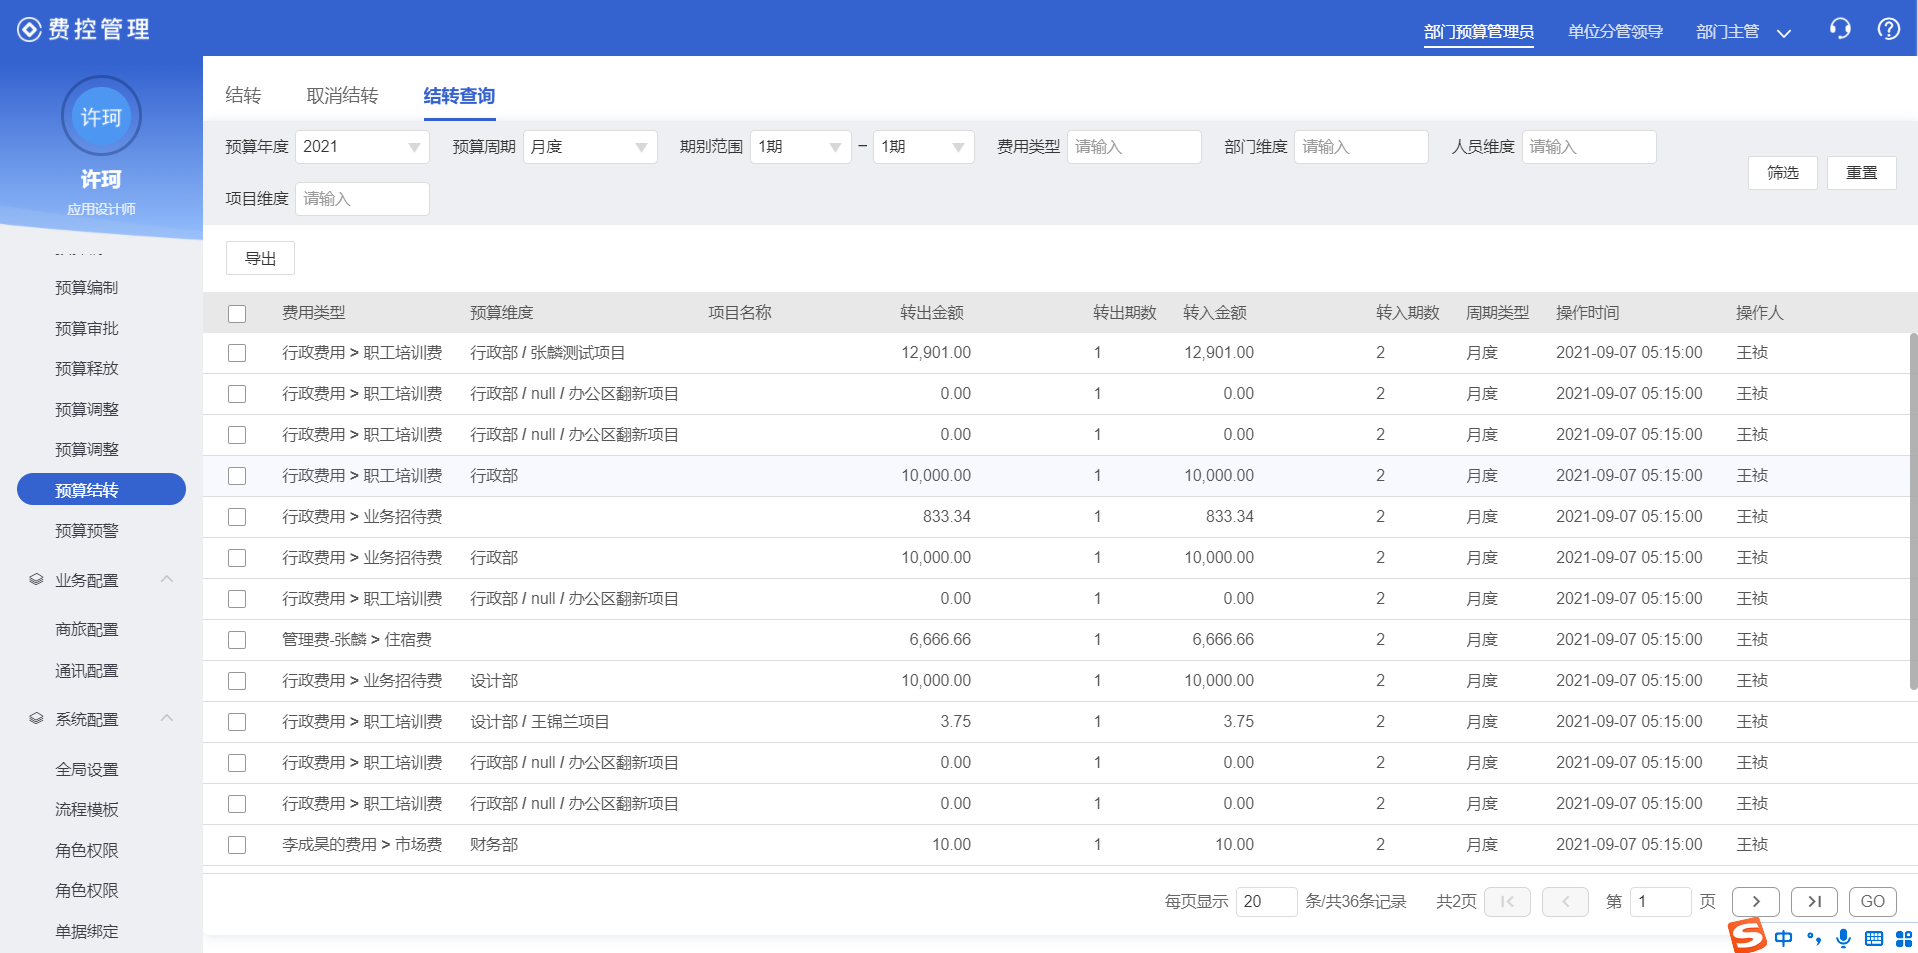Check the row with 833.34 amount
The image size is (1918, 953).
[237, 517]
